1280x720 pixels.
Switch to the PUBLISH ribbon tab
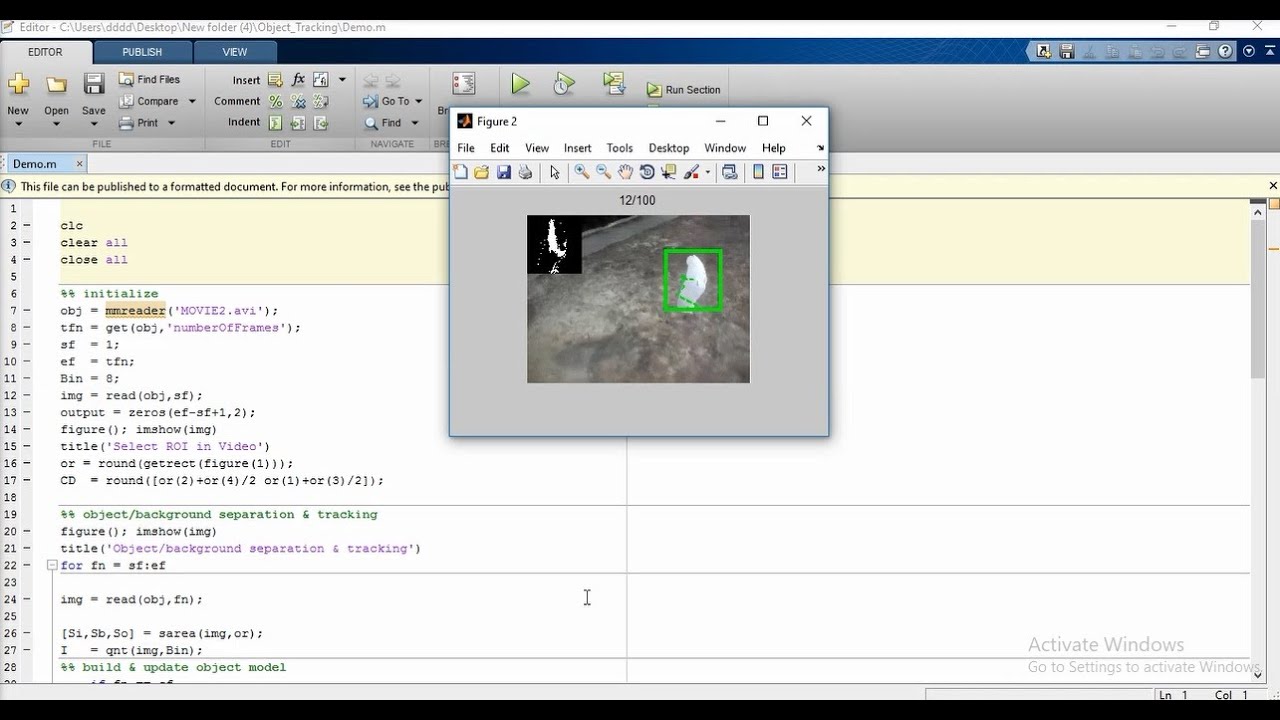(142, 52)
